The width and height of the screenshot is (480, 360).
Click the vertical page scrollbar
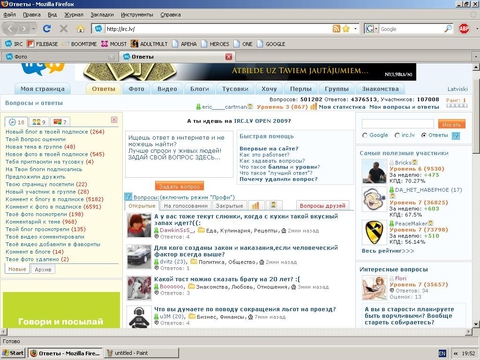[x=476, y=196]
